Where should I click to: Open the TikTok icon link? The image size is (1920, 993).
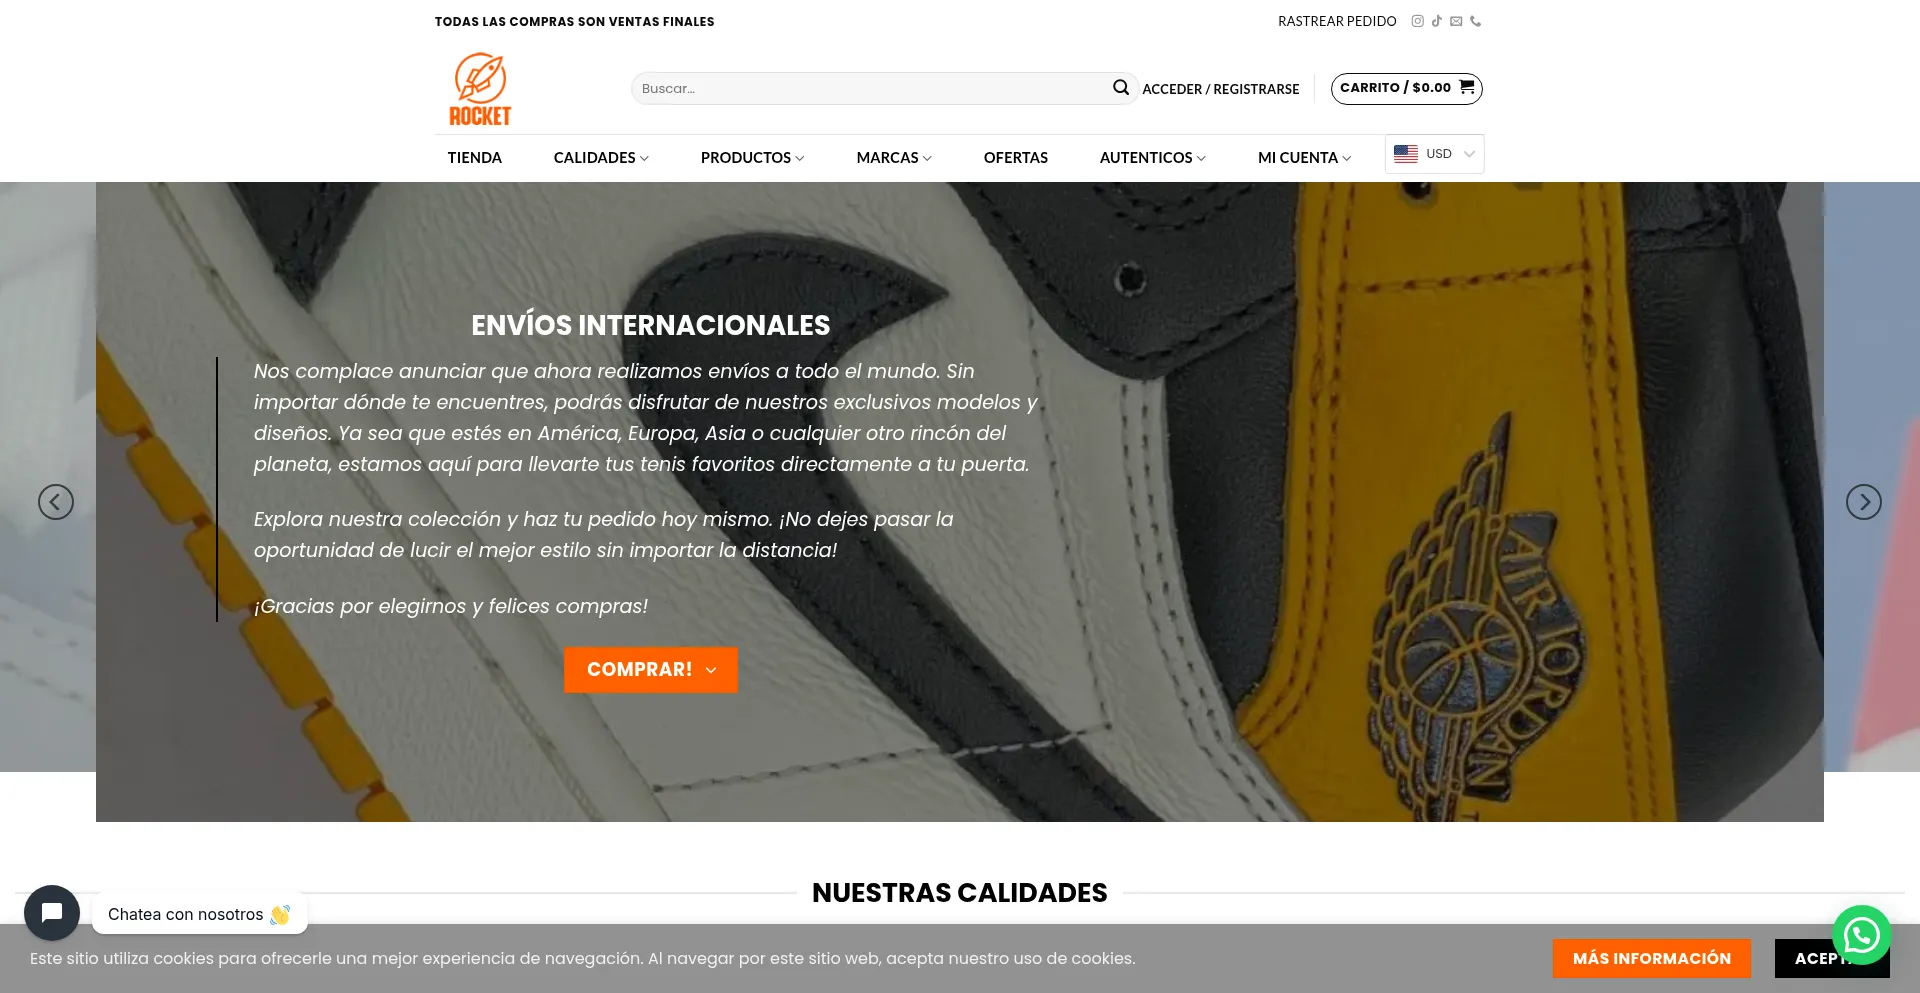pyautogui.click(x=1436, y=21)
